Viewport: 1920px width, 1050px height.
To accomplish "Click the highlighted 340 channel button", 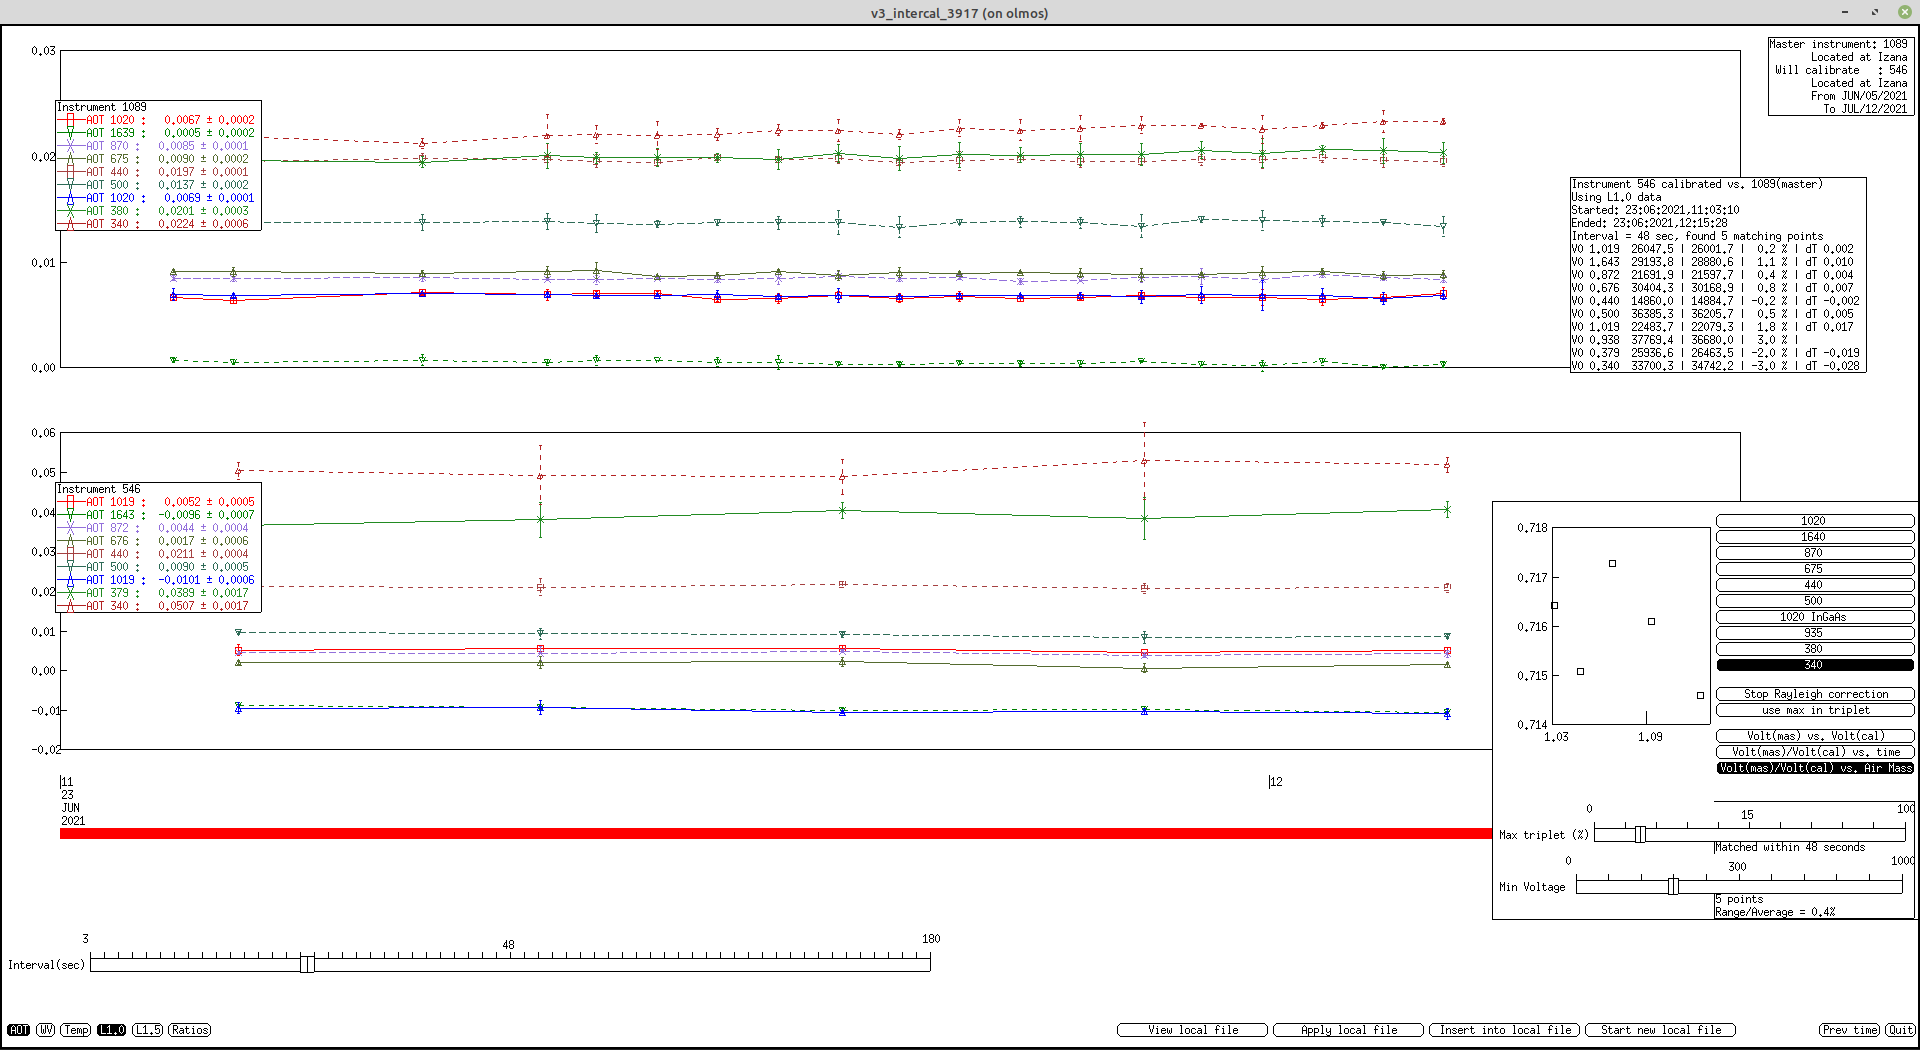I will 1814,665.
